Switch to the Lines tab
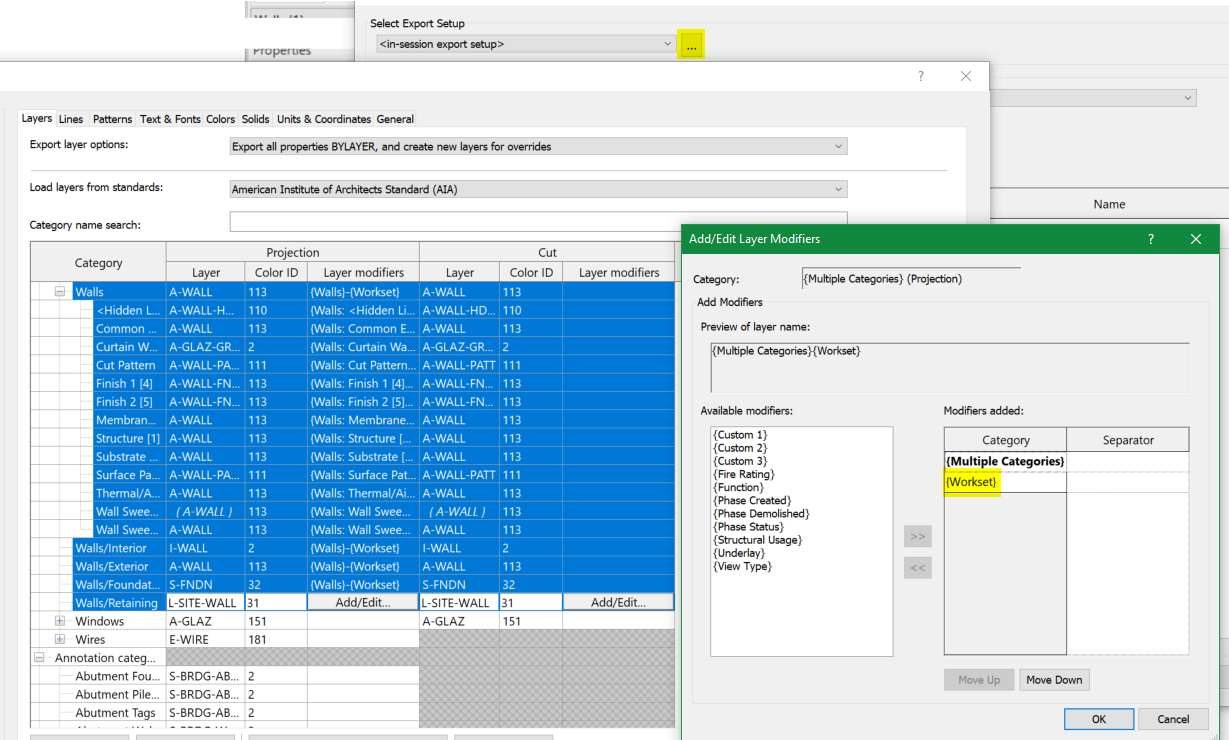 pos(71,119)
